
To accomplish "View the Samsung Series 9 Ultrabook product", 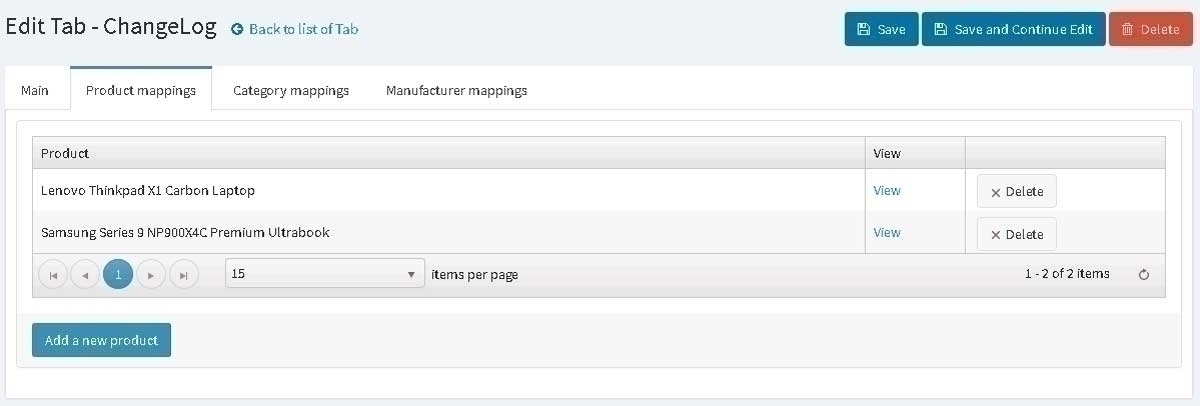I will [x=886, y=232].
